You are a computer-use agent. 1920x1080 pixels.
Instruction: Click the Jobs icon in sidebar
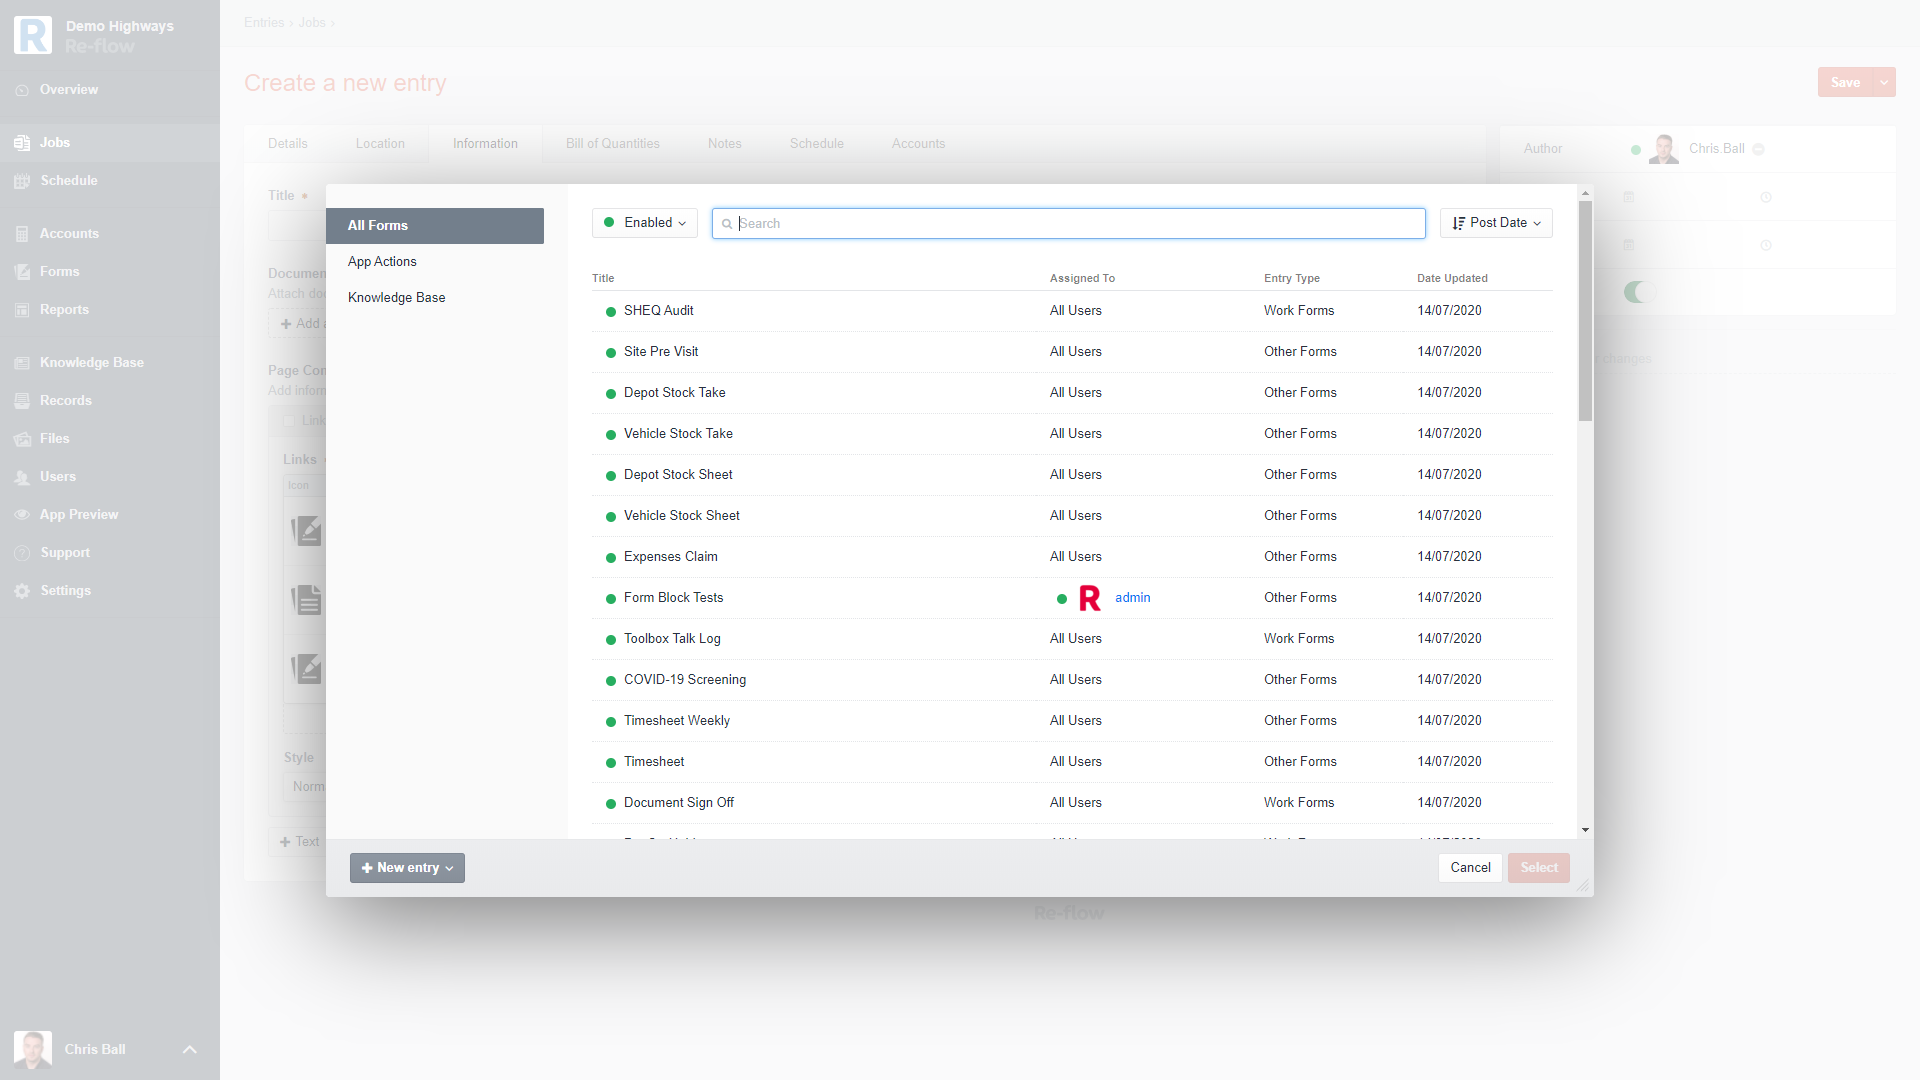click(22, 143)
